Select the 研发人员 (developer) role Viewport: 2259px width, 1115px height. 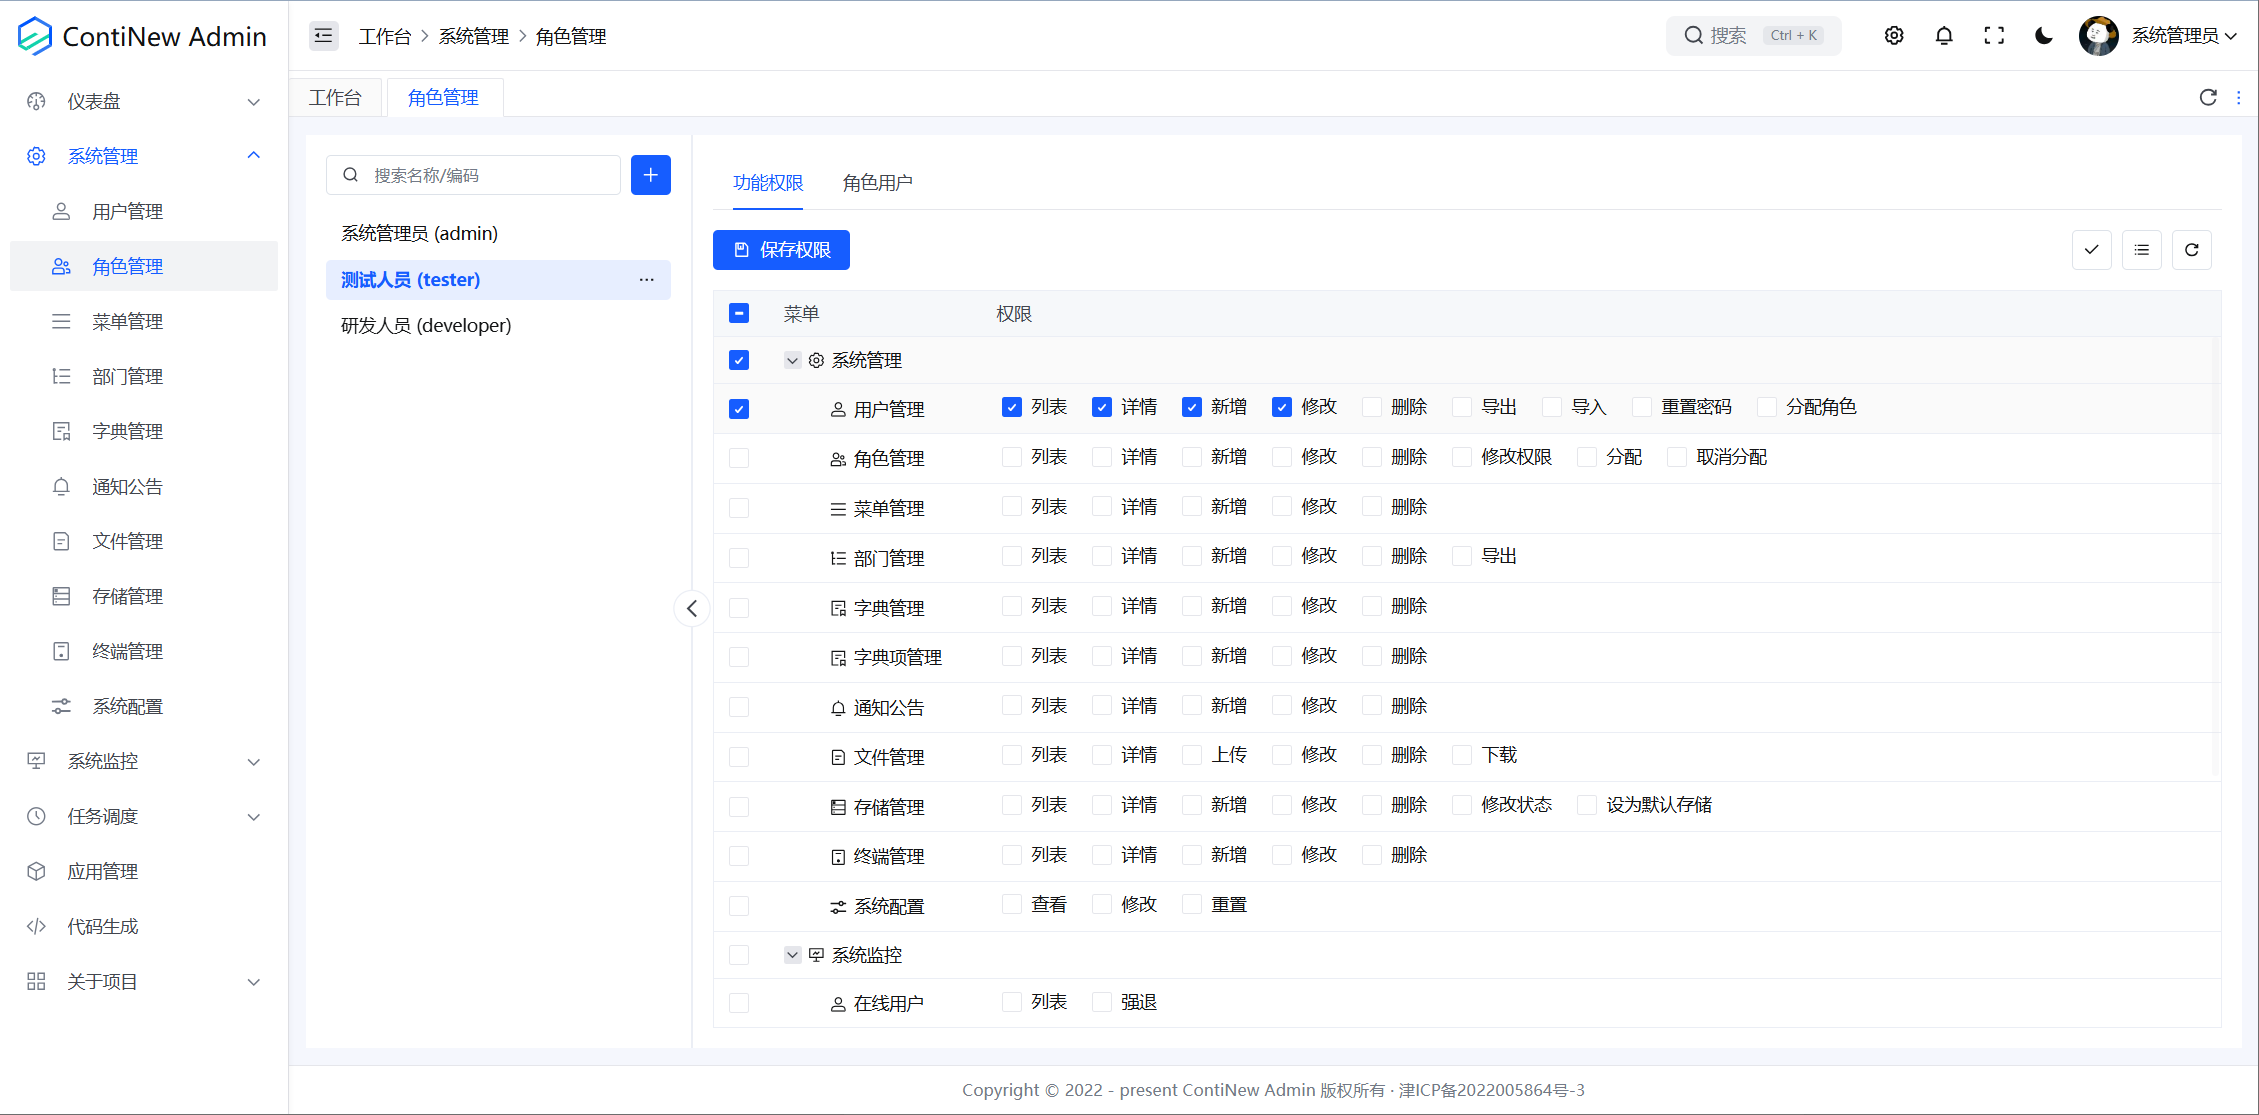tap(498, 325)
